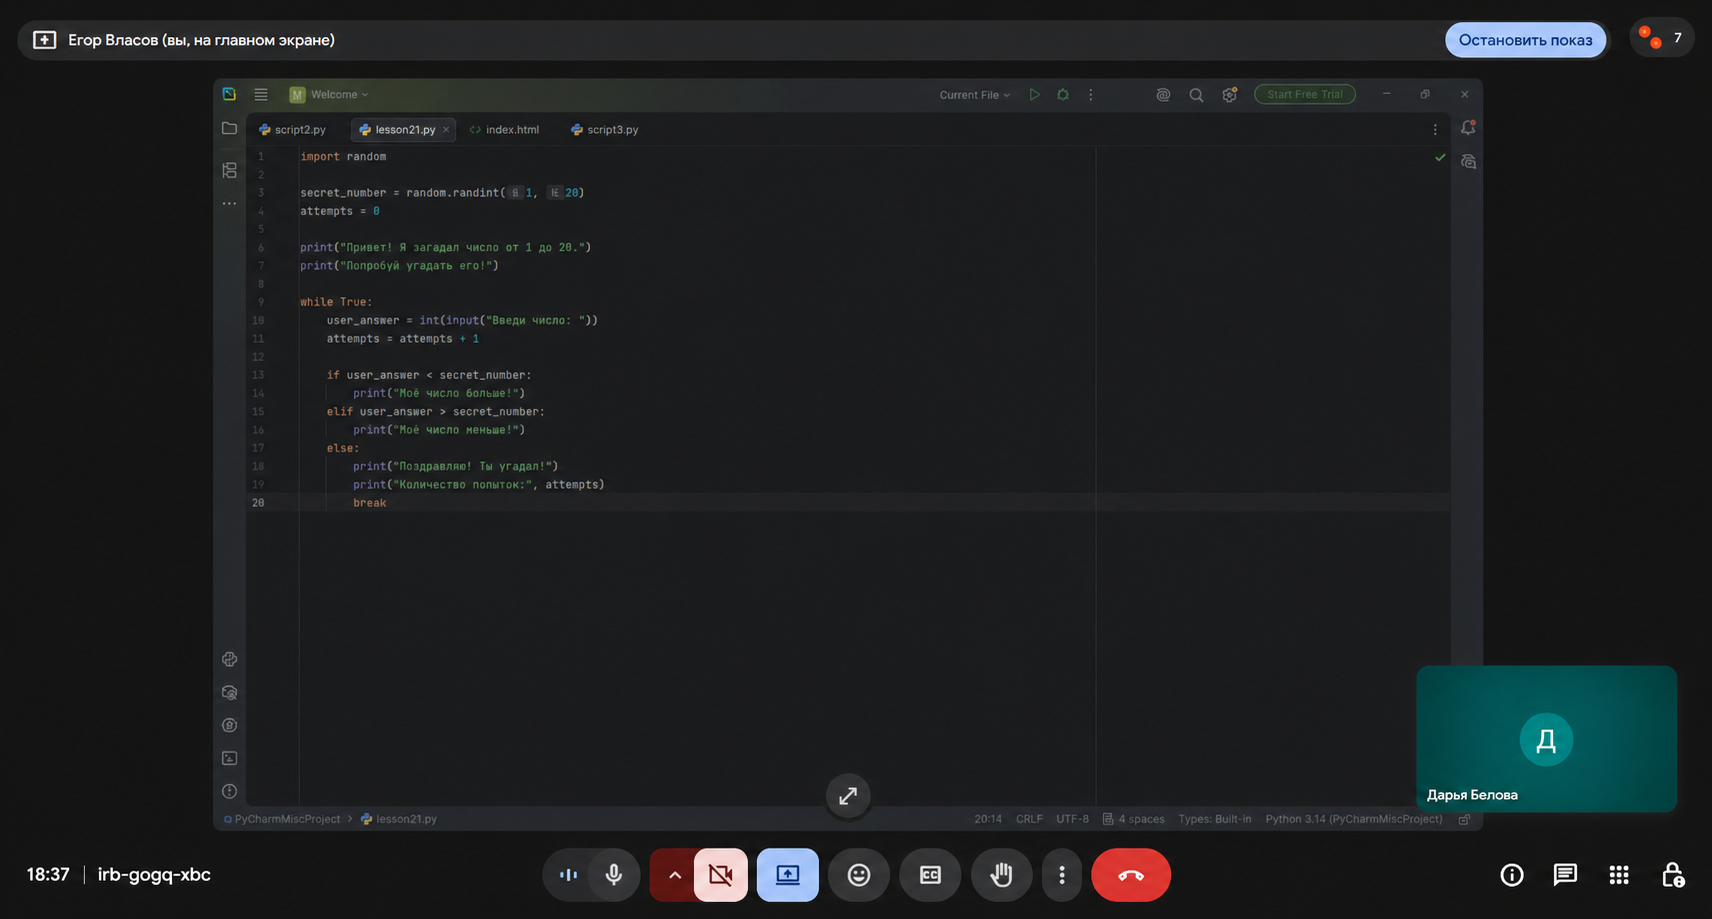Raise hand in the meeting
This screenshot has height=919, width=1712.
click(1001, 875)
